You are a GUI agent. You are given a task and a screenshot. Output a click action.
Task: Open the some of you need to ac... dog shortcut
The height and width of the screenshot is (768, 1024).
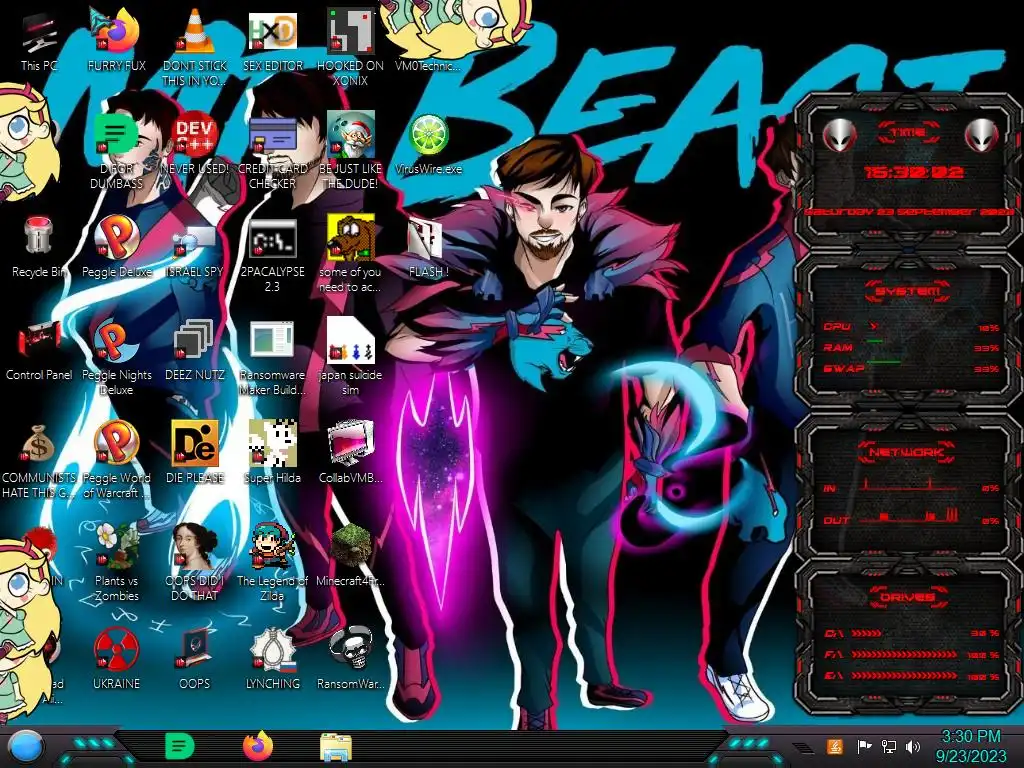click(x=350, y=252)
